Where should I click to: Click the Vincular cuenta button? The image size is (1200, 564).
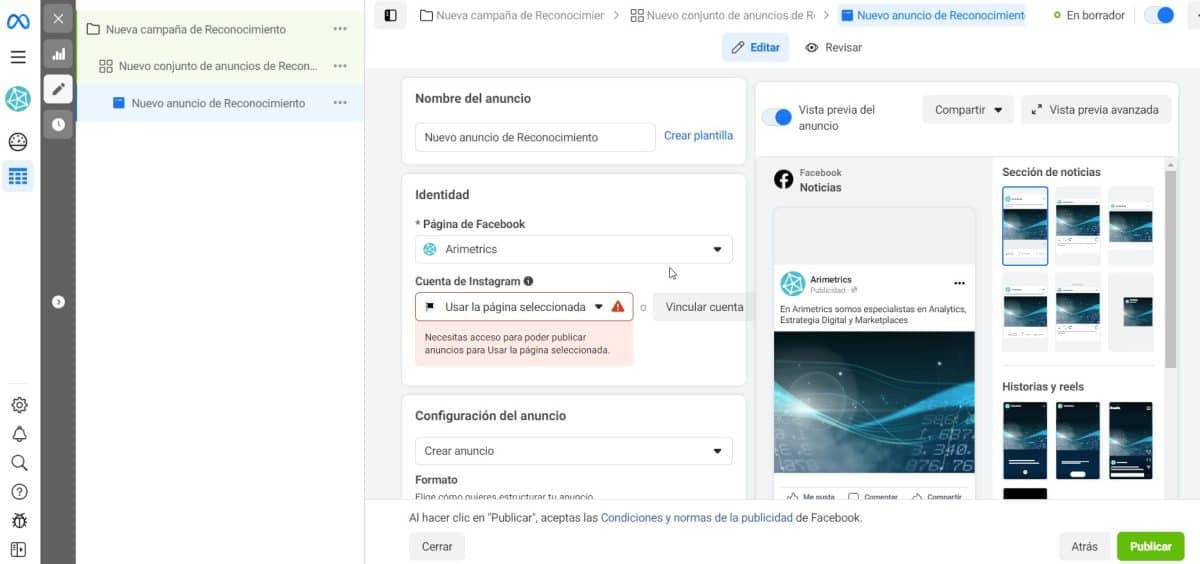704,307
